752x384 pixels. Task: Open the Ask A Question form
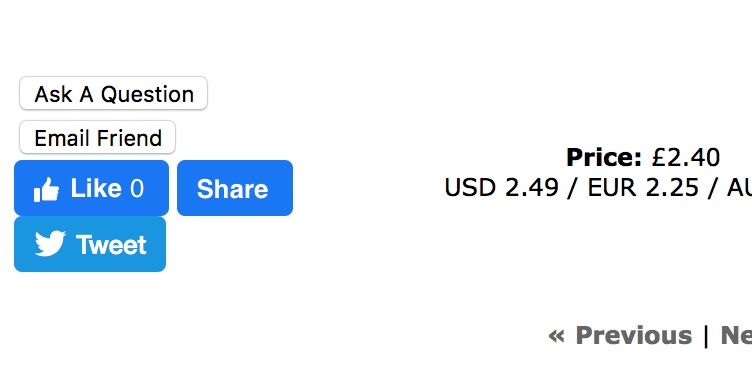[x=113, y=93]
